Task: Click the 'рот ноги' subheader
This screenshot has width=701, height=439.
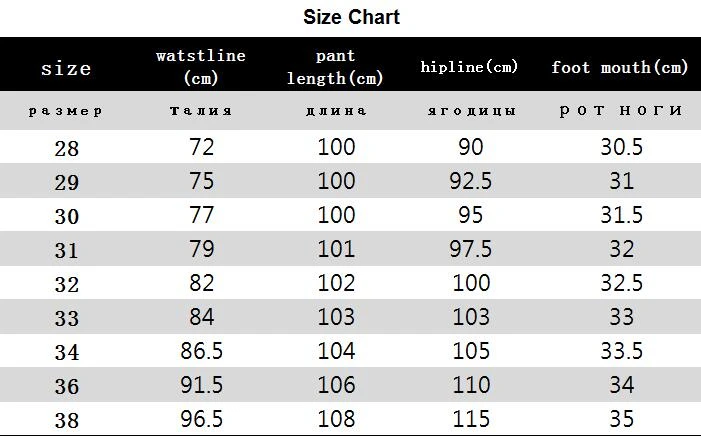Action: [621, 110]
